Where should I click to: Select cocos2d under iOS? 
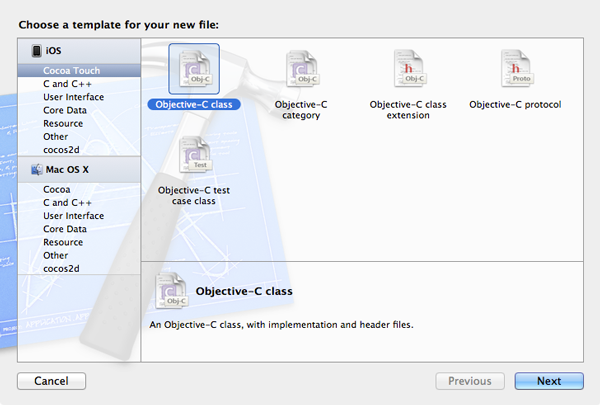click(79, 150)
